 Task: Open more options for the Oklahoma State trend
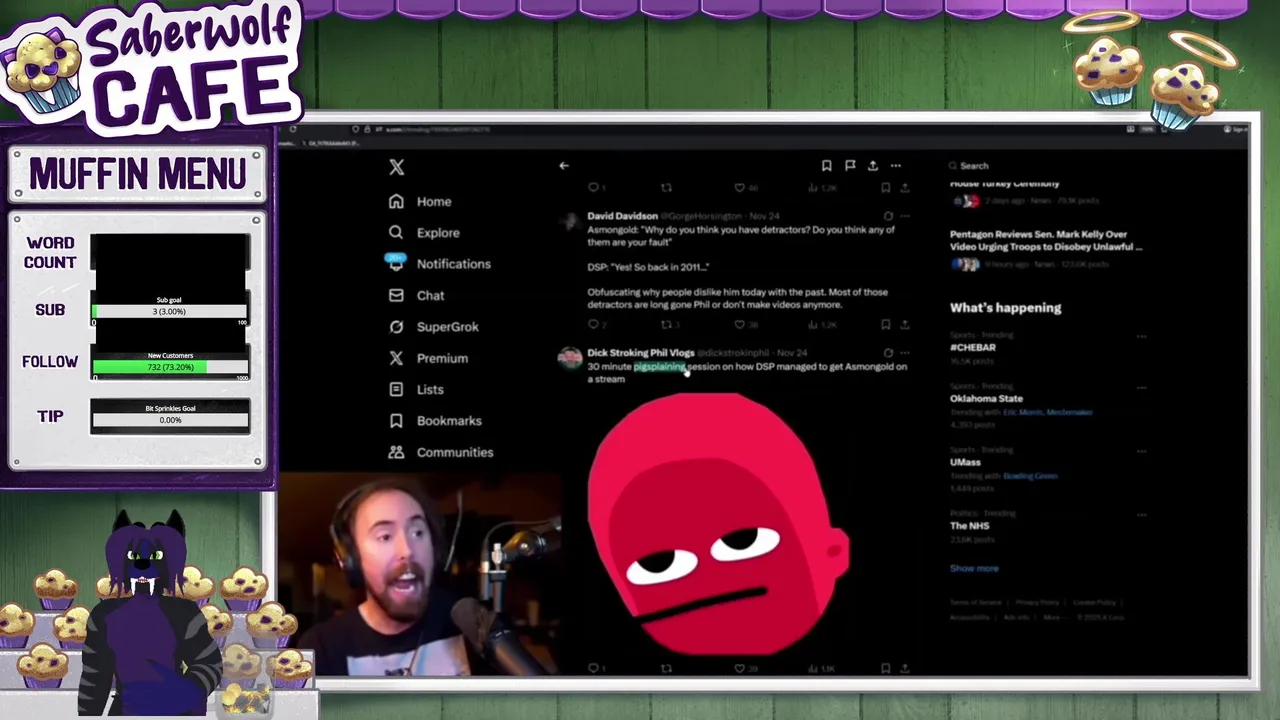[1141, 388]
